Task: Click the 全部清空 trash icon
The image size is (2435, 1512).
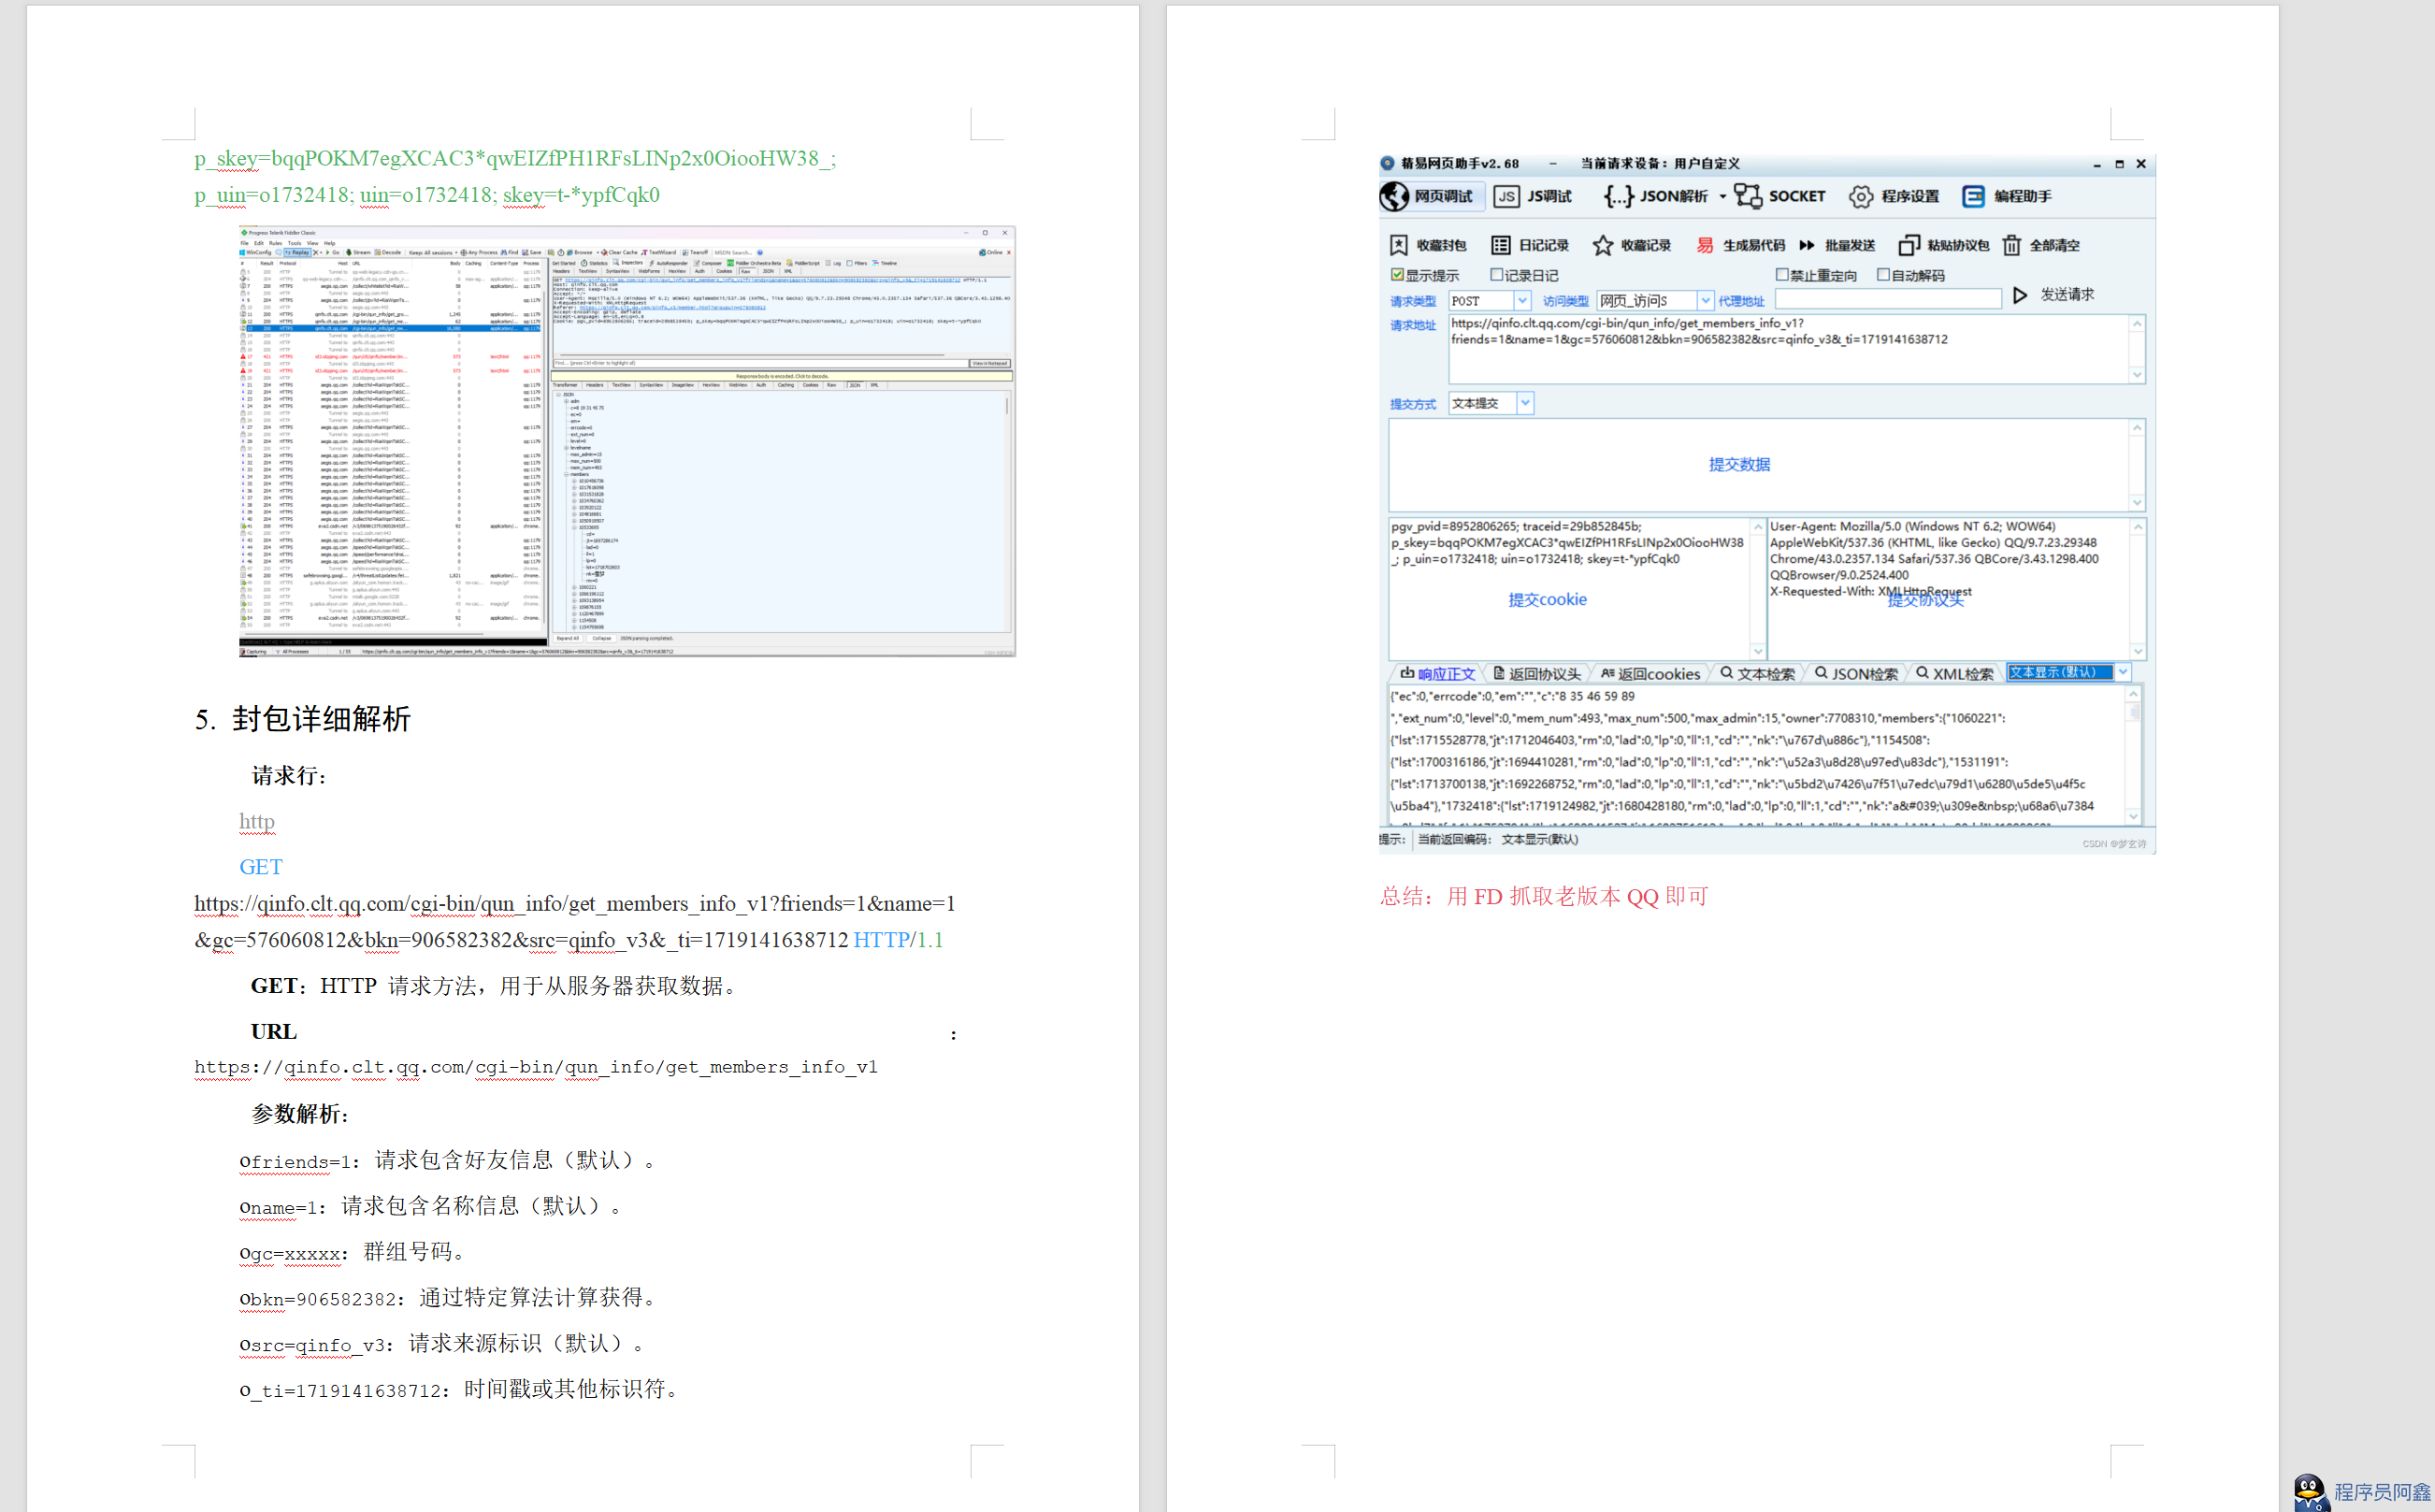Action: (x=2012, y=245)
